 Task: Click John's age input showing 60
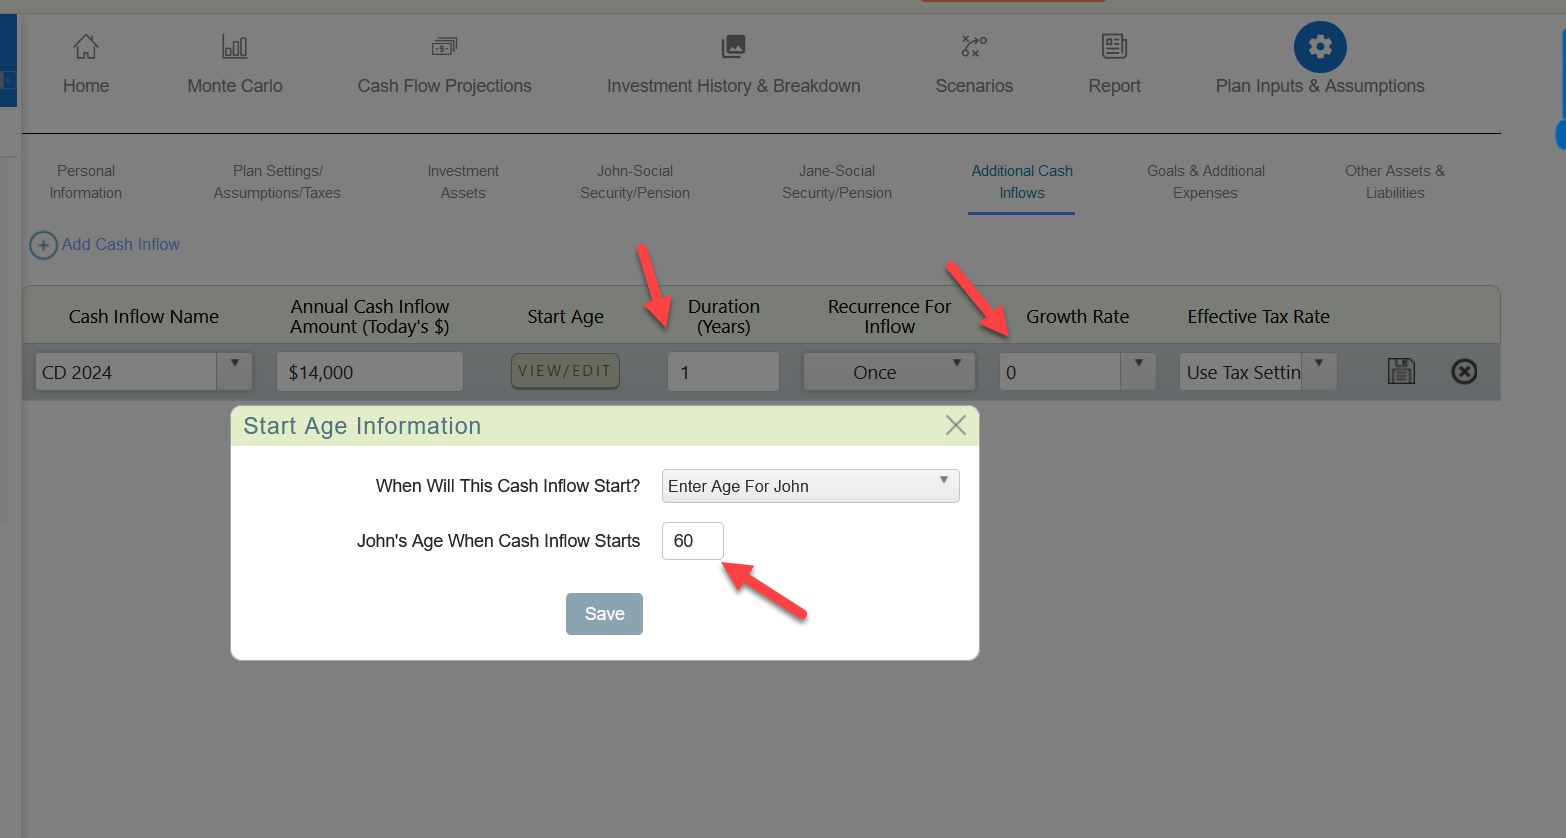(692, 541)
